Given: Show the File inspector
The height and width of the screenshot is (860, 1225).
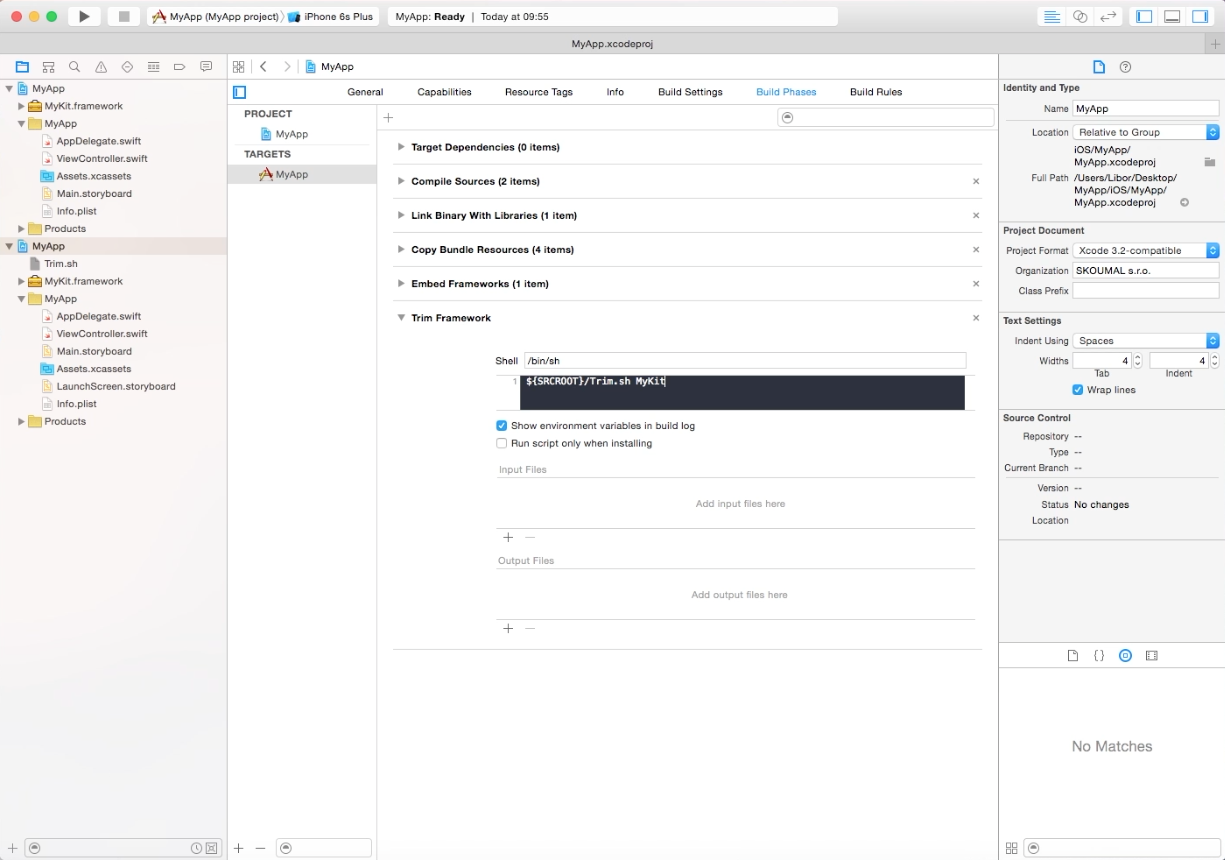Looking at the screenshot, I should [x=1099, y=67].
